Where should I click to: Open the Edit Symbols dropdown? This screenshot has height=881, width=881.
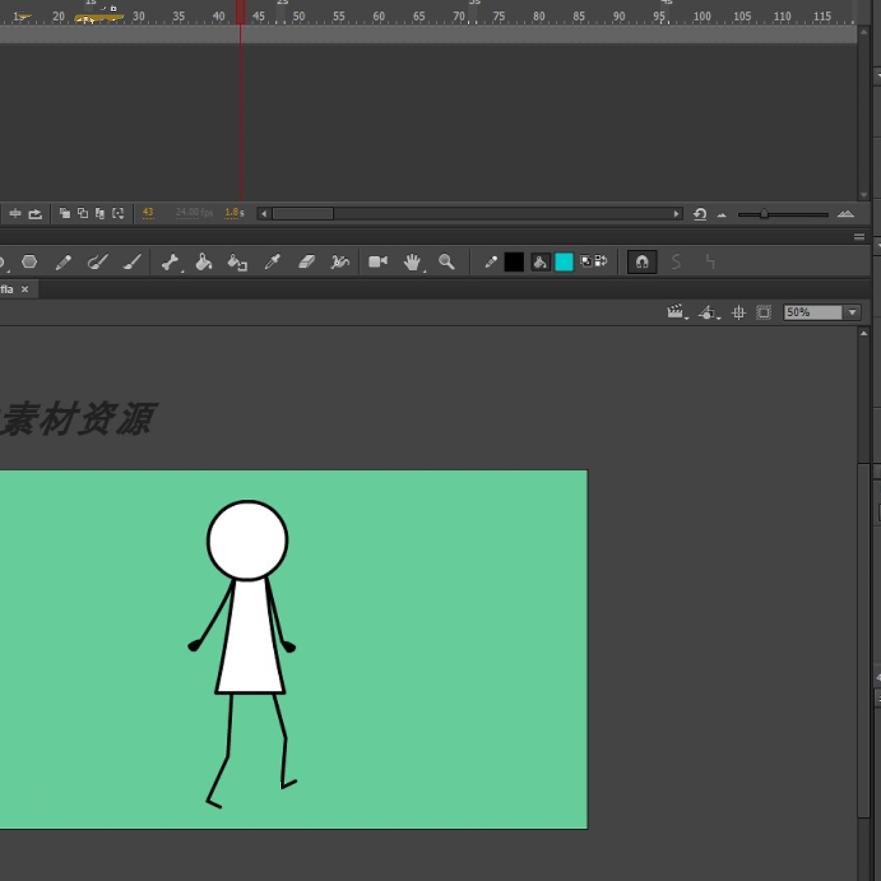[x=709, y=313]
